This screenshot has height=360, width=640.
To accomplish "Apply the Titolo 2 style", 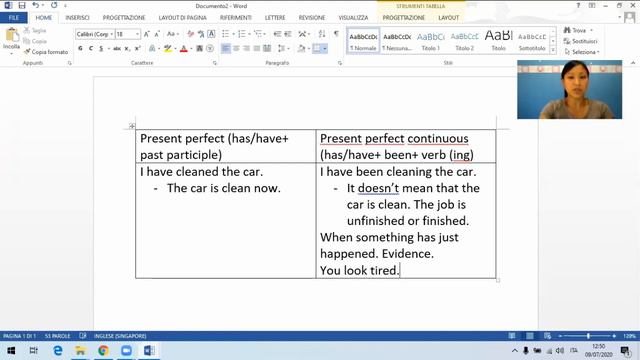I will coord(464,41).
